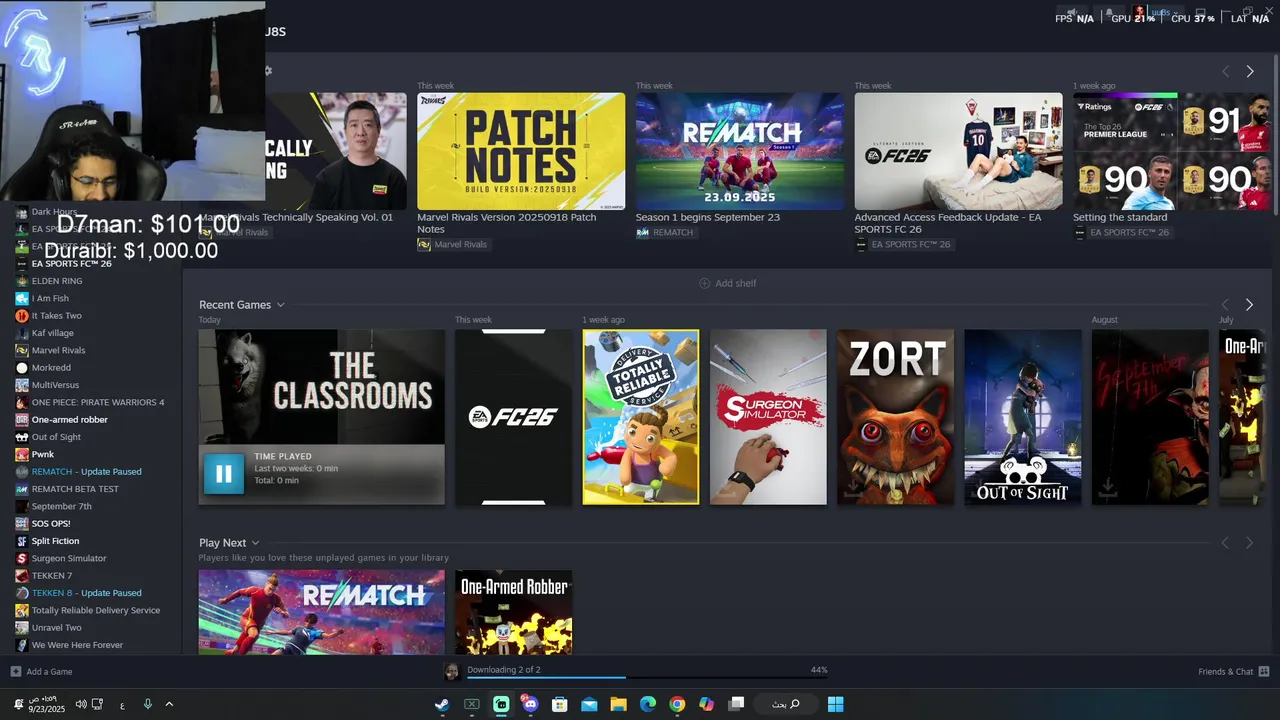Select Totally Reliable Delivery Service cover

tap(641, 417)
